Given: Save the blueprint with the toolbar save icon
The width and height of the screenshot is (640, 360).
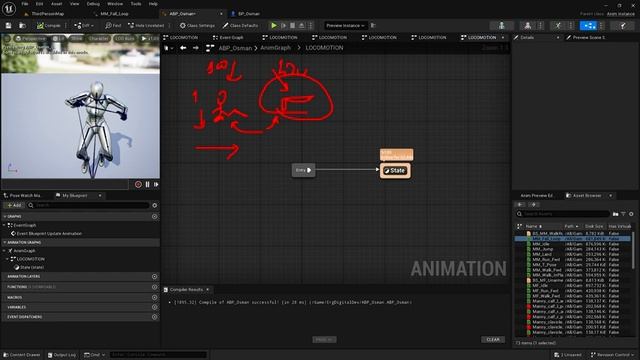Looking at the screenshot, I should point(9,25).
